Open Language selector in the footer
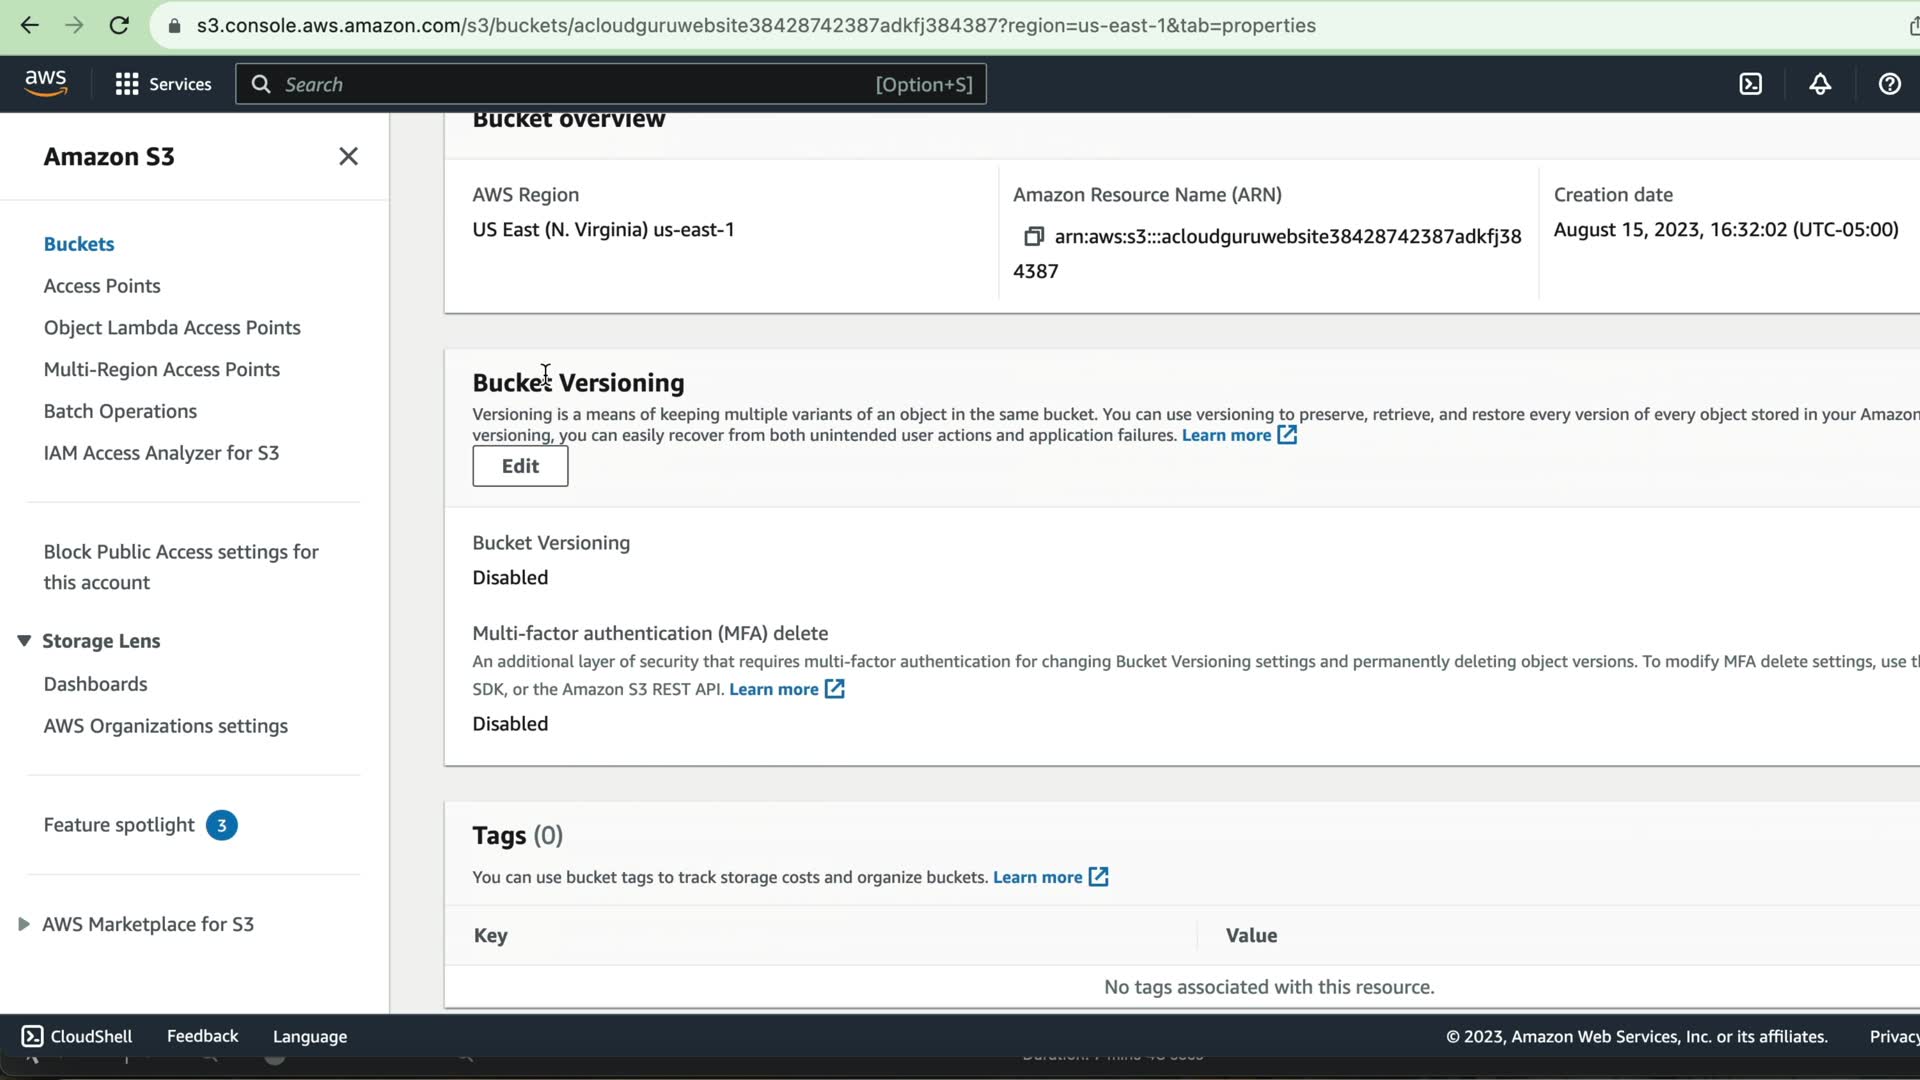 point(310,1037)
